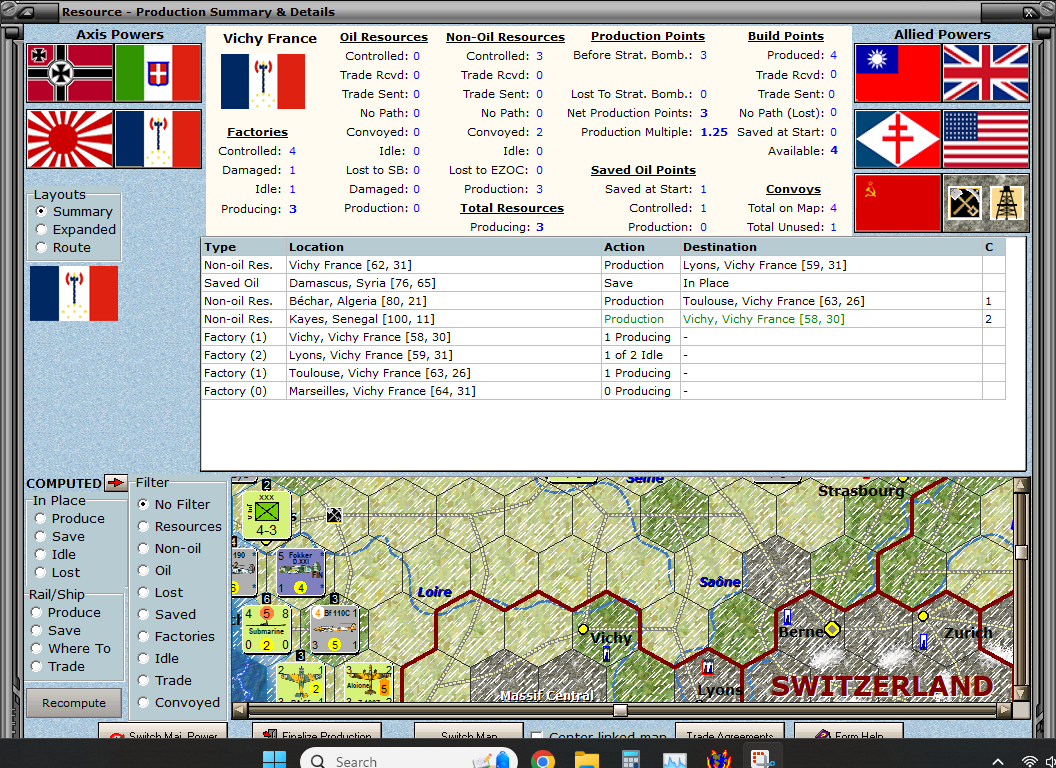Image resolution: width=1056 pixels, height=768 pixels.
Task: Toggle the Center linked map checkbox
Action: [537, 736]
